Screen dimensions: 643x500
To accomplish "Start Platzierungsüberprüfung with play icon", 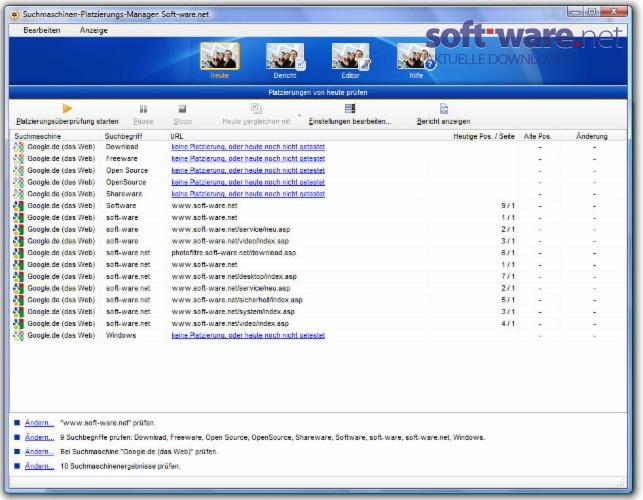I will pyautogui.click(x=67, y=108).
